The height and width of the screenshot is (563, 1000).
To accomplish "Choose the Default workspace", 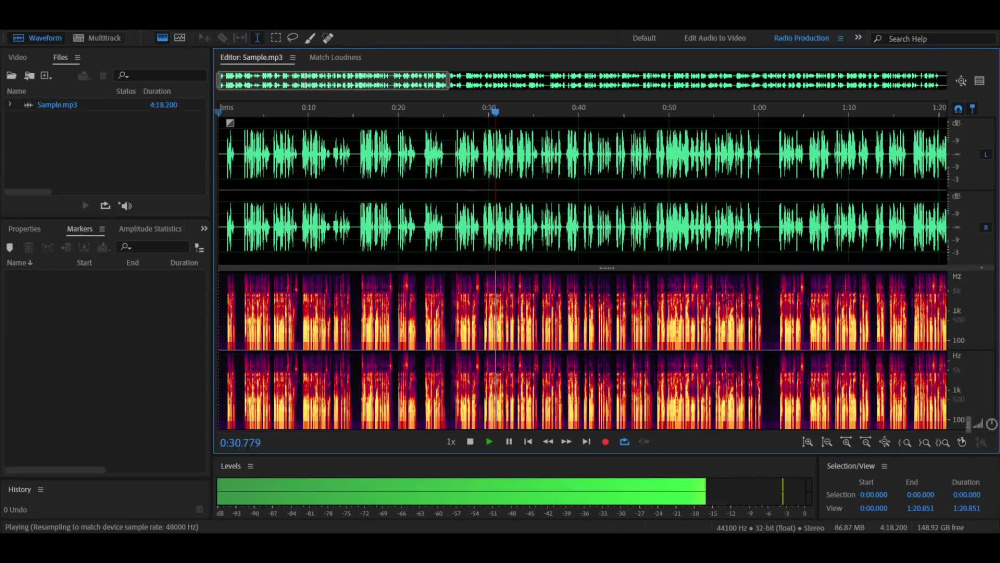I will click(644, 38).
